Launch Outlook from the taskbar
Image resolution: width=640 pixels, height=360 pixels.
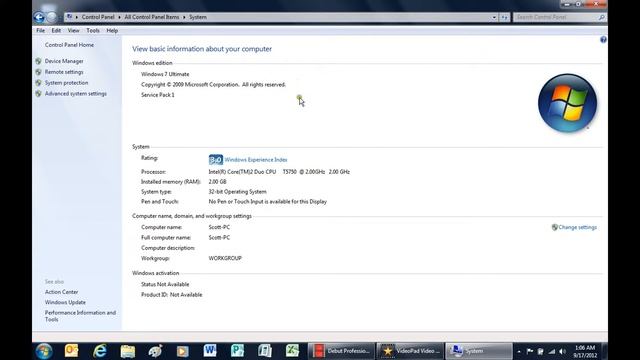pyautogui.click(x=71, y=351)
